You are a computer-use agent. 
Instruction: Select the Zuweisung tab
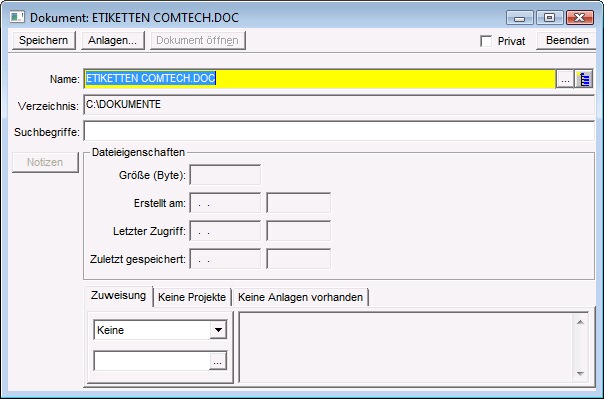(x=118, y=296)
